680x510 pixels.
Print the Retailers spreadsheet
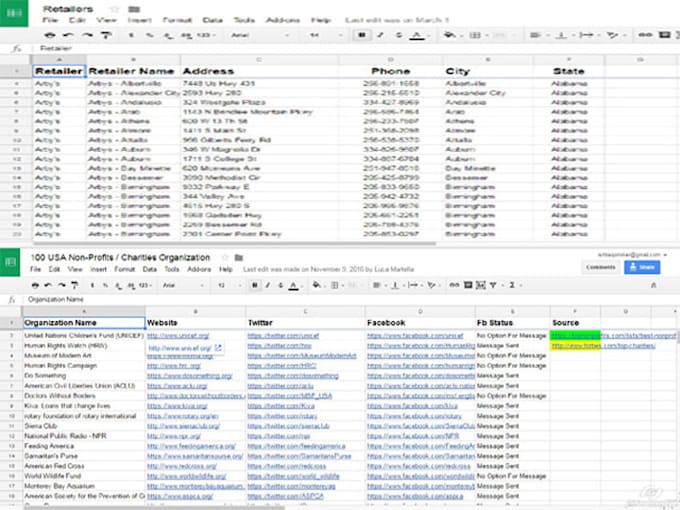click(x=50, y=35)
